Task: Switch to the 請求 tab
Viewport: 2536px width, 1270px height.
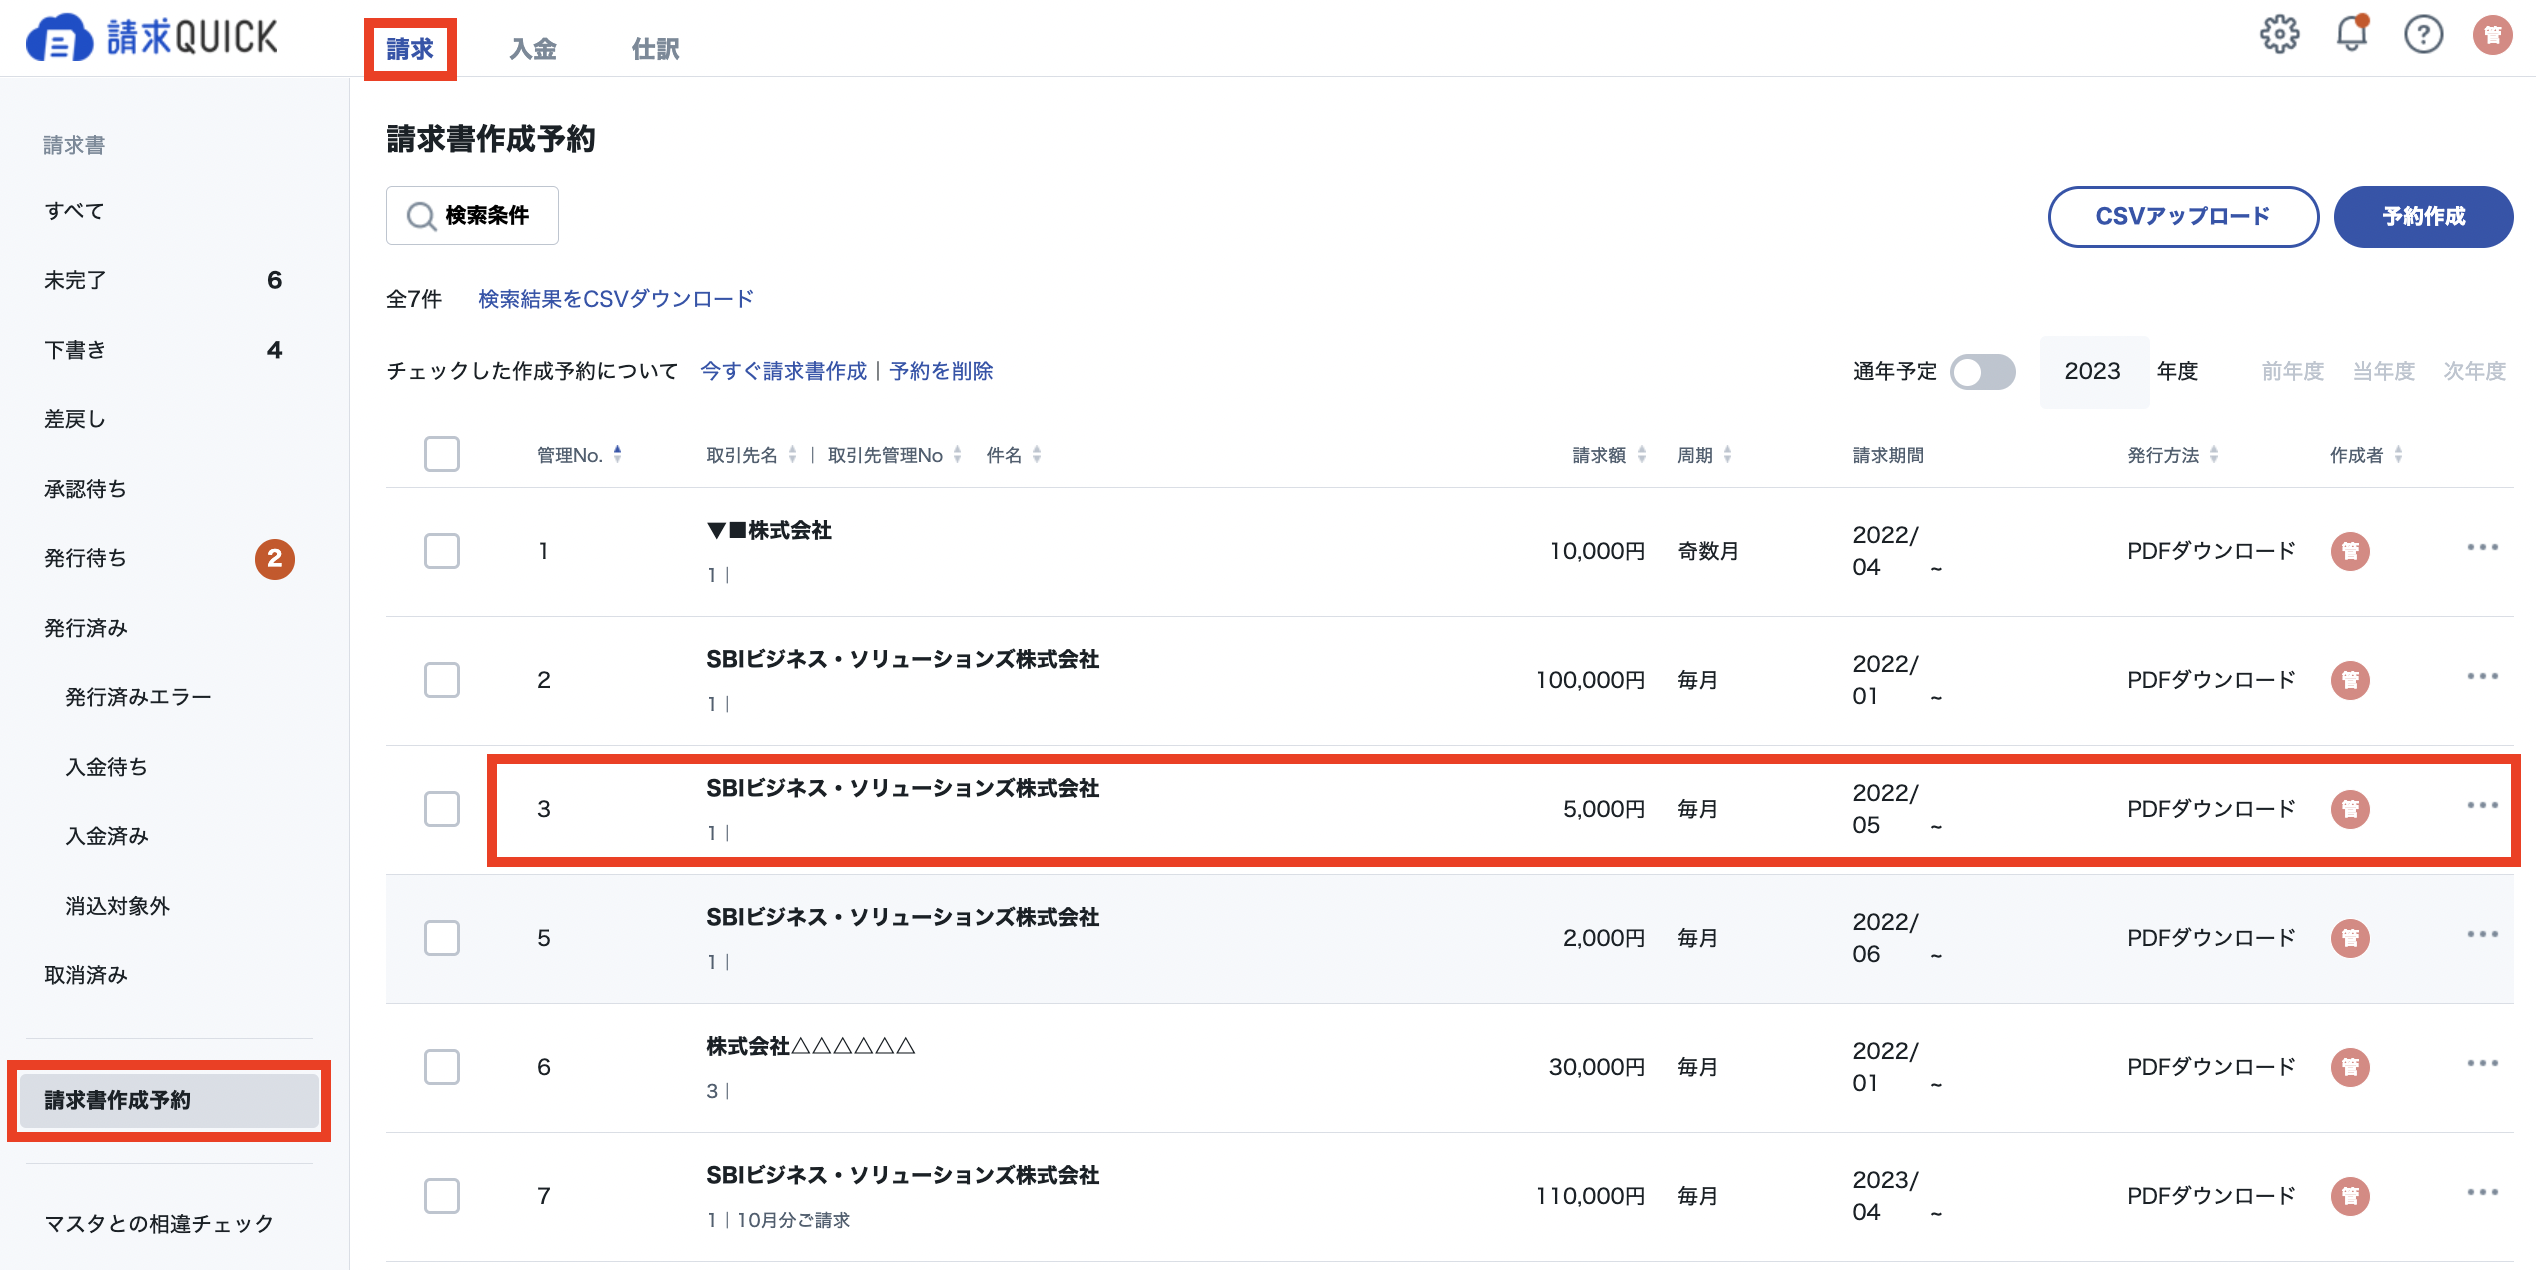Action: [410, 48]
